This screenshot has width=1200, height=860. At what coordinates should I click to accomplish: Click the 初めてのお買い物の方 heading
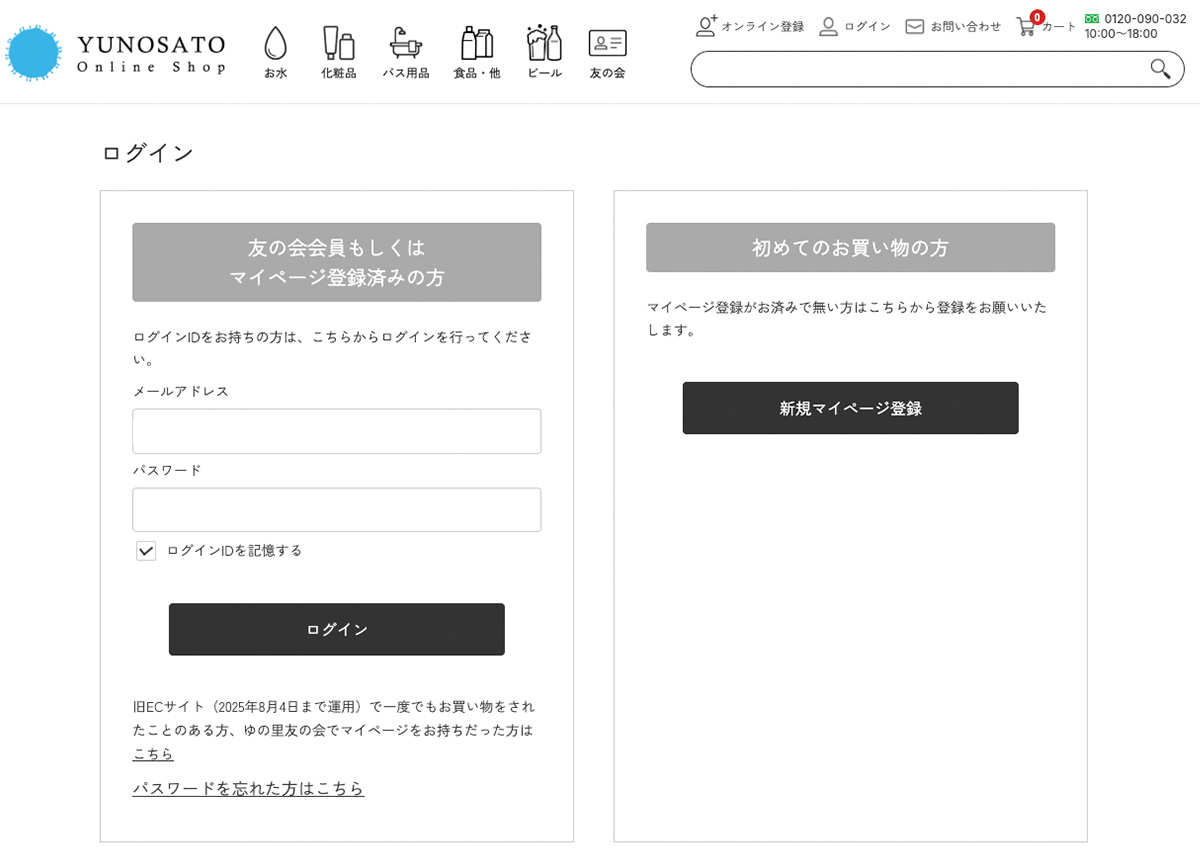pyautogui.click(x=851, y=247)
